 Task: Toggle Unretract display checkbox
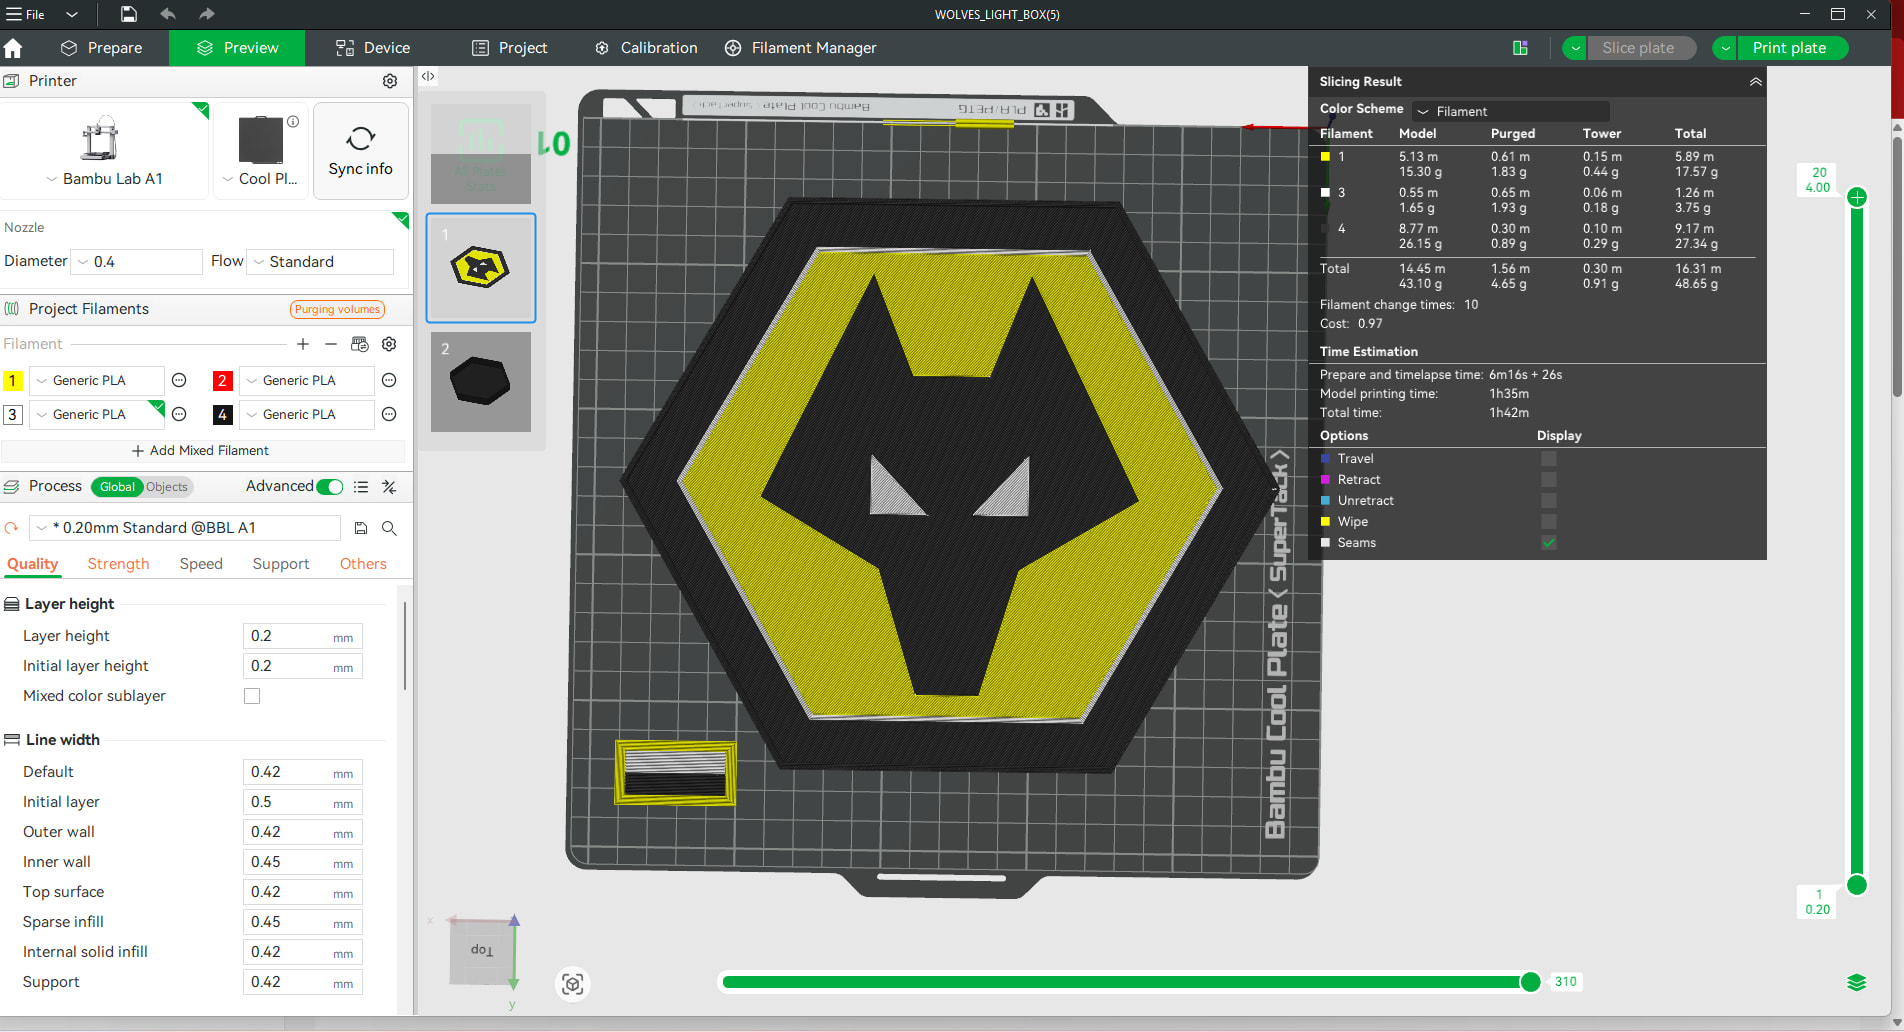tap(1549, 501)
